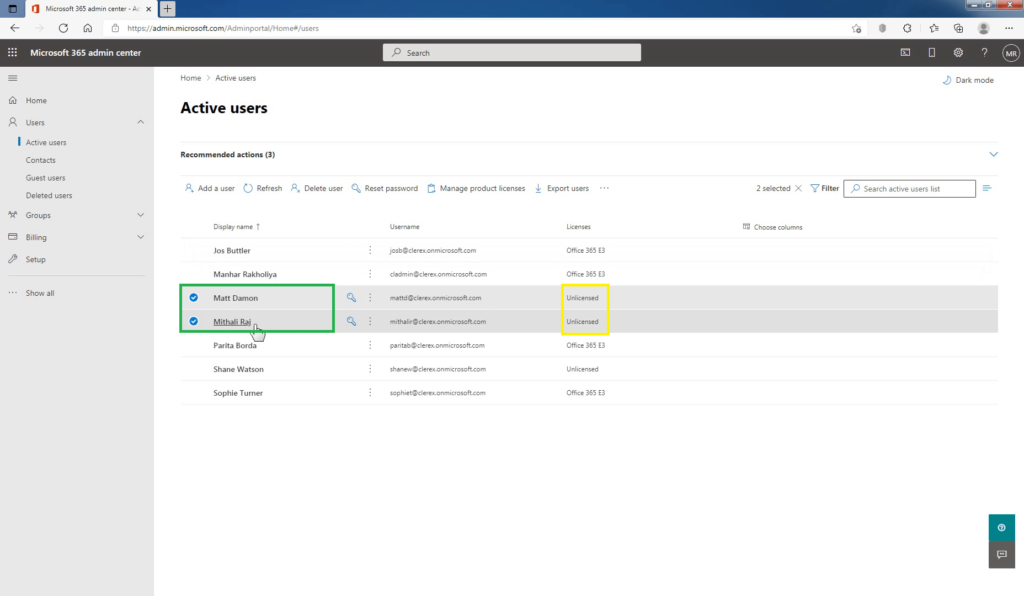This screenshot has width=1024, height=596.
Task: Click the browser address bar URL
Action: pyautogui.click(x=223, y=28)
